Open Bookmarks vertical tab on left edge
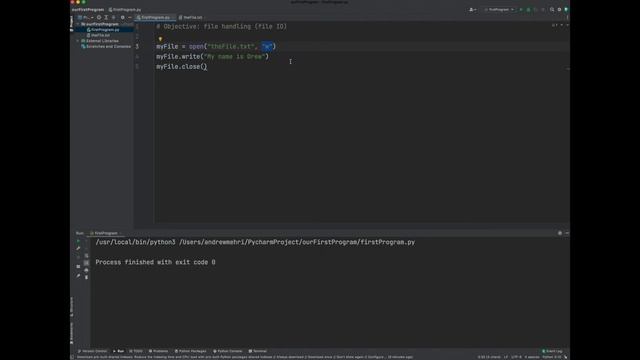The width and height of the screenshot is (640, 360). 72,333
